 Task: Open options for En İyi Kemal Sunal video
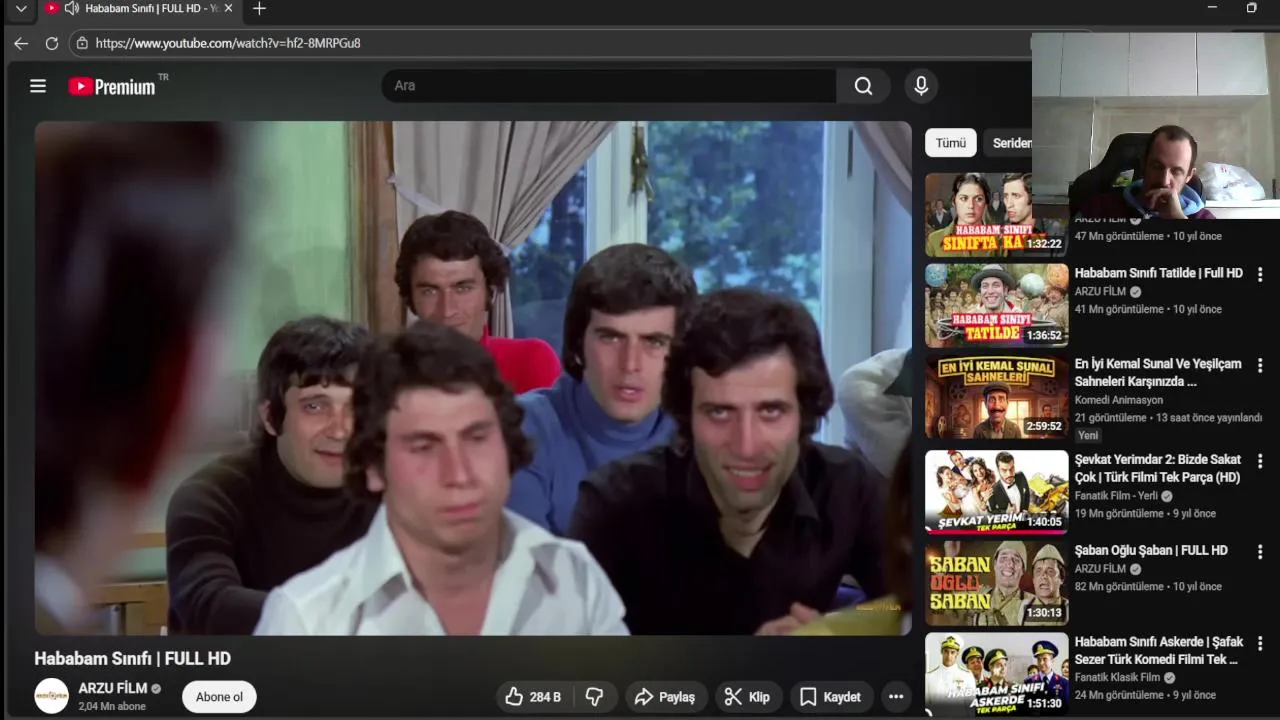coord(1260,366)
